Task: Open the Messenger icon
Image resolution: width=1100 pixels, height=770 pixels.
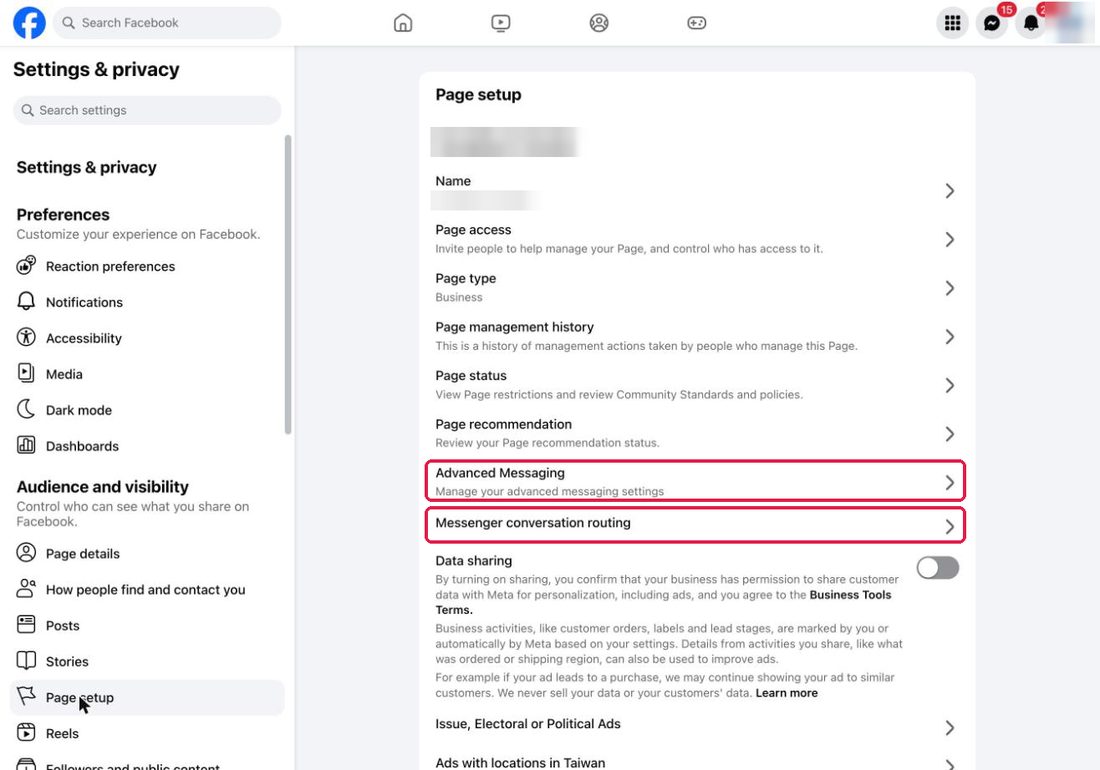Action: [x=991, y=22]
